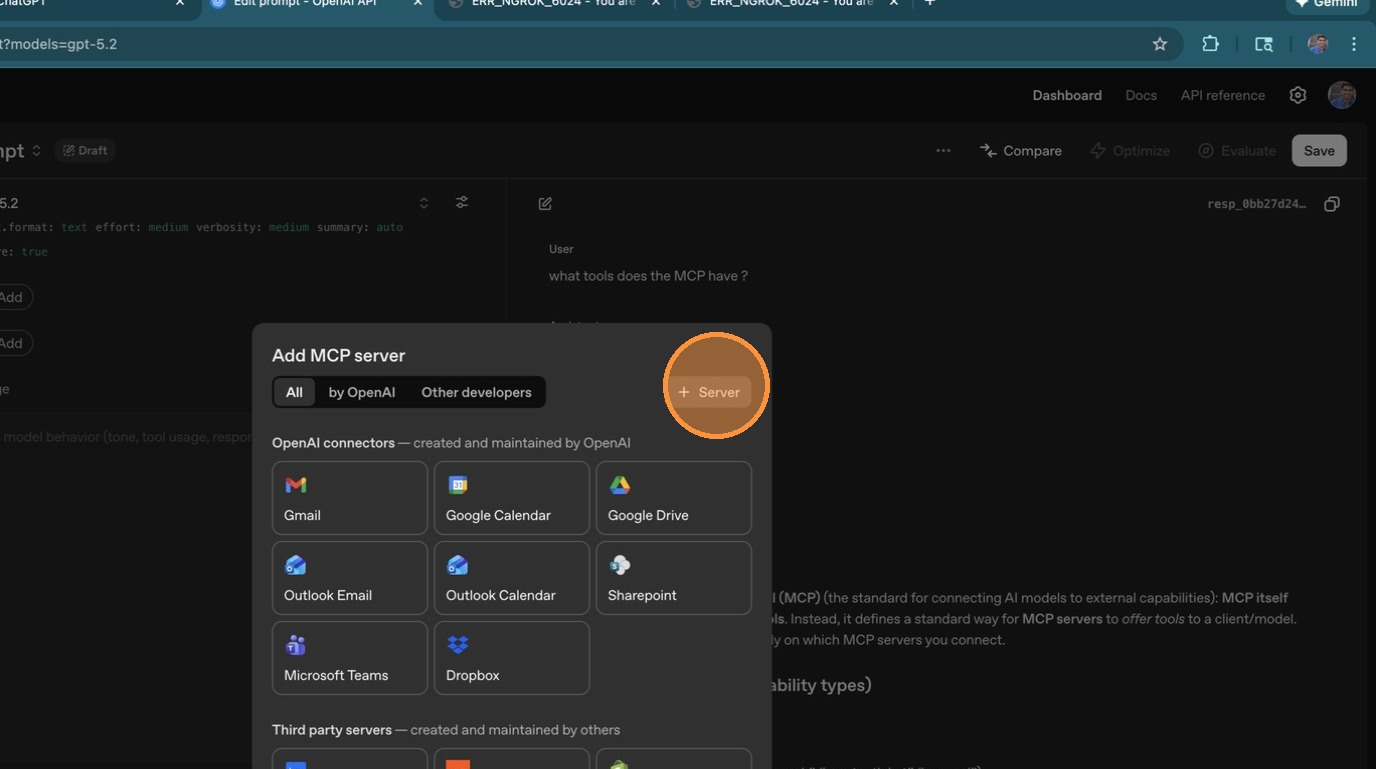This screenshot has height=769, width=1376.
Task: Pick the Dropbox connector
Action: pyautogui.click(x=512, y=658)
